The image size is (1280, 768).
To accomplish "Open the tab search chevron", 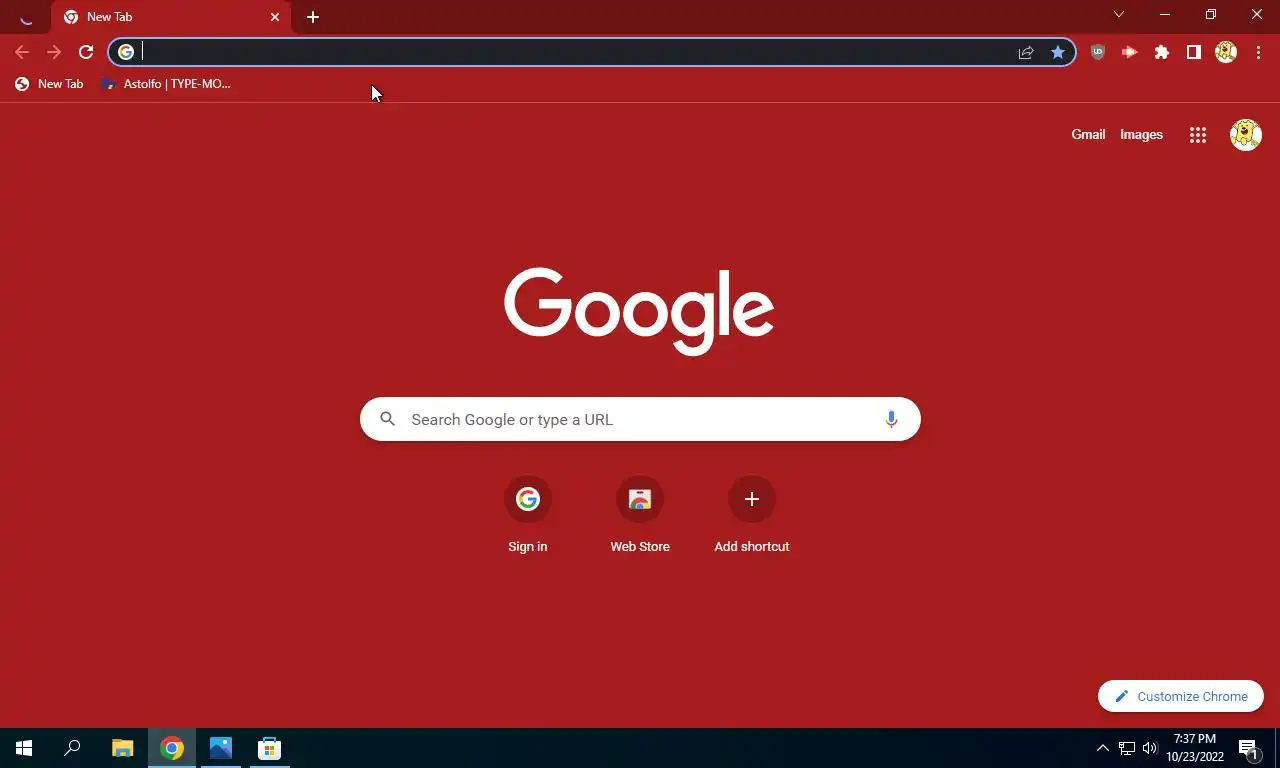I will (x=1119, y=15).
